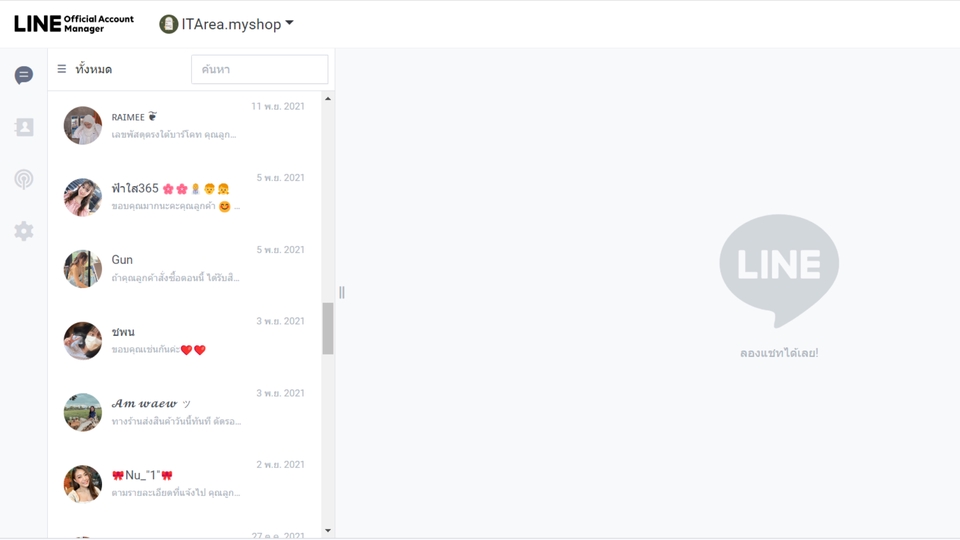Open the chat with Nu_"1"
The width and height of the screenshot is (960, 540).
coord(184,484)
